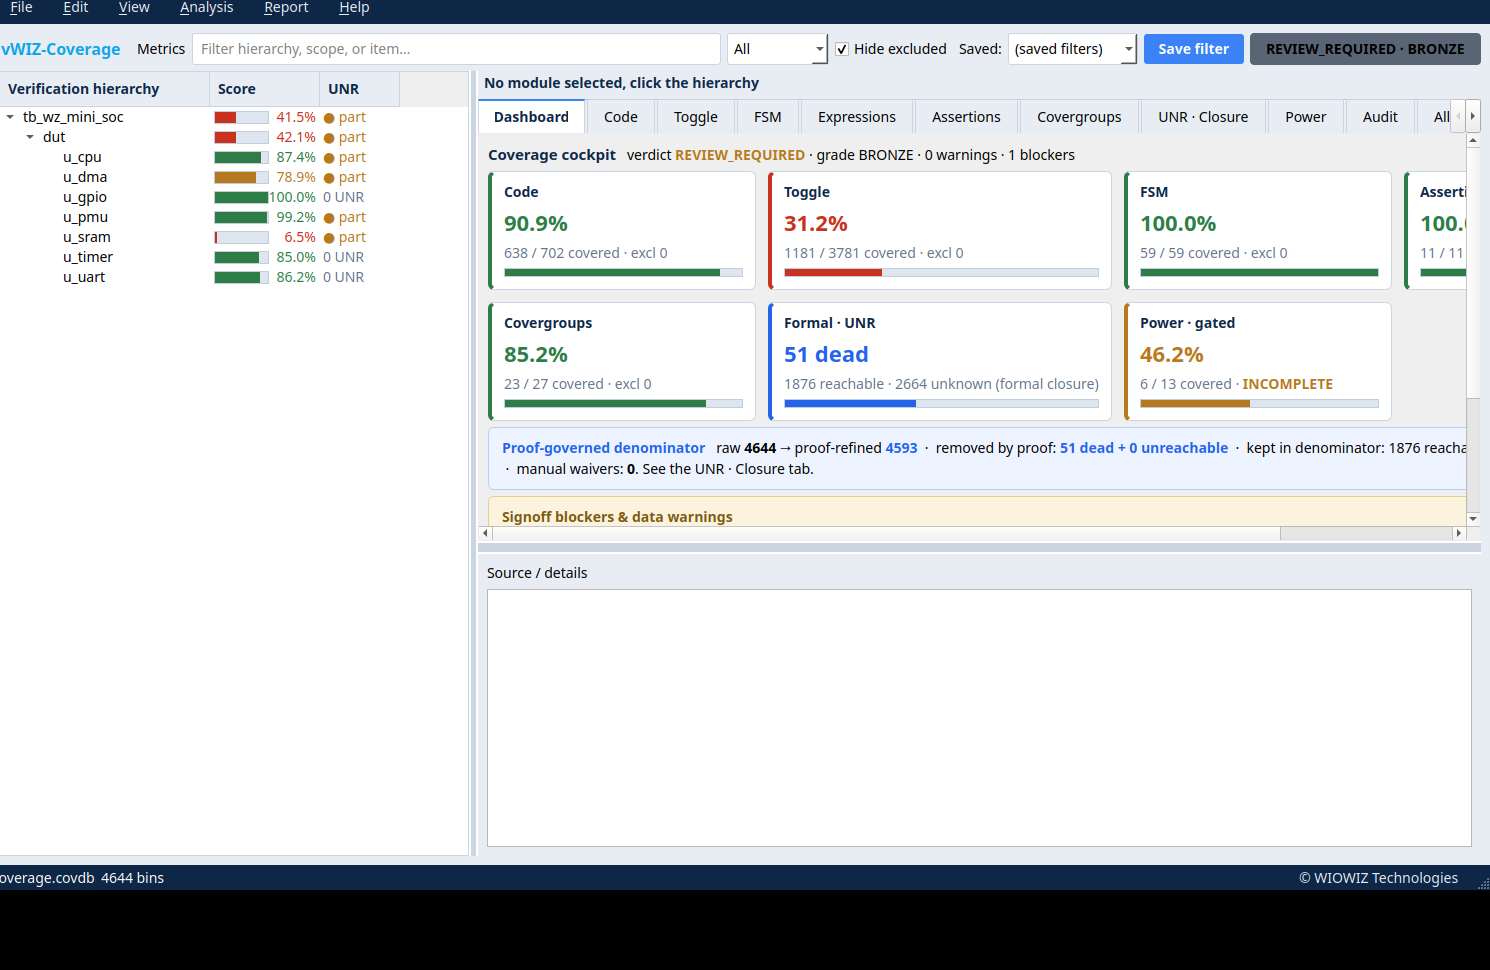This screenshot has height=970, width=1490.
Task: Switch to the Power tab
Action: (x=1306, y=117)
